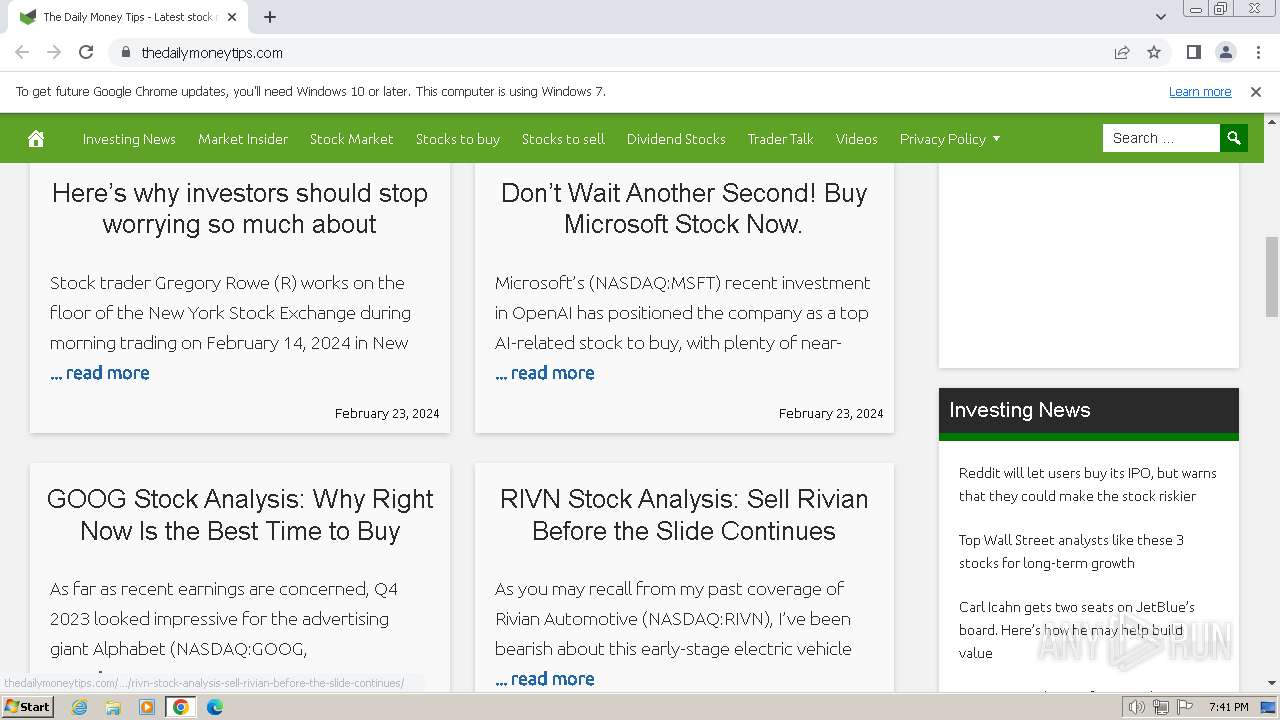Click the network tray icon

coord(1160,707)
